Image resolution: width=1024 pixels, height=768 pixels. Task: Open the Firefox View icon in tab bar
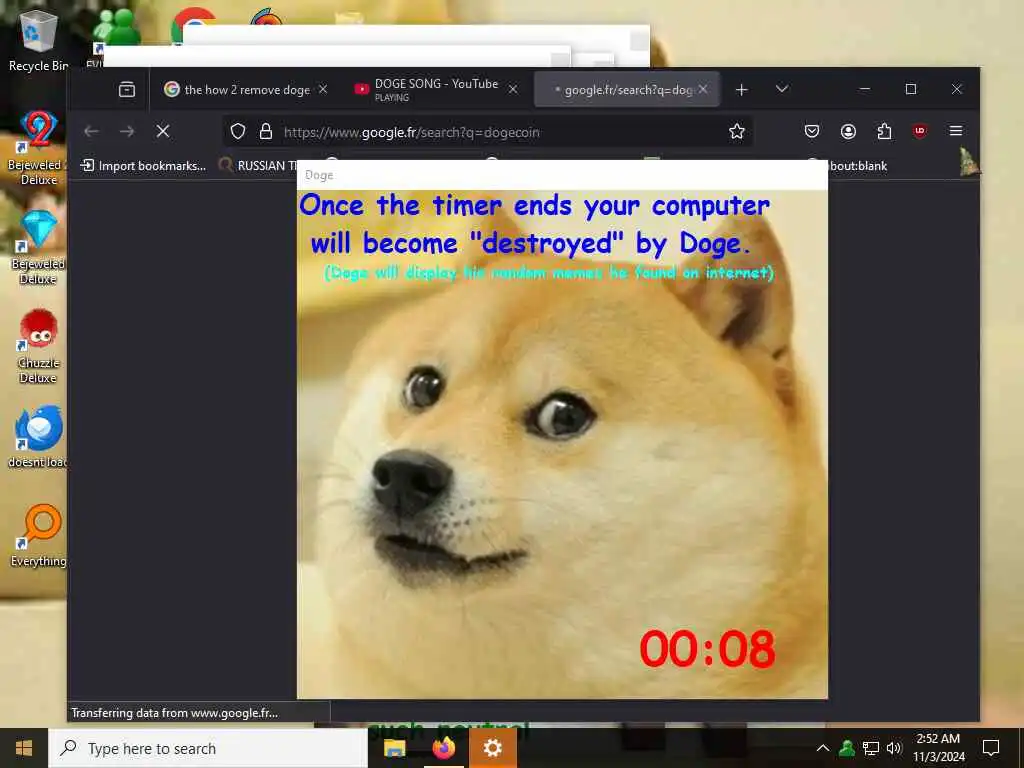(127, 89)
